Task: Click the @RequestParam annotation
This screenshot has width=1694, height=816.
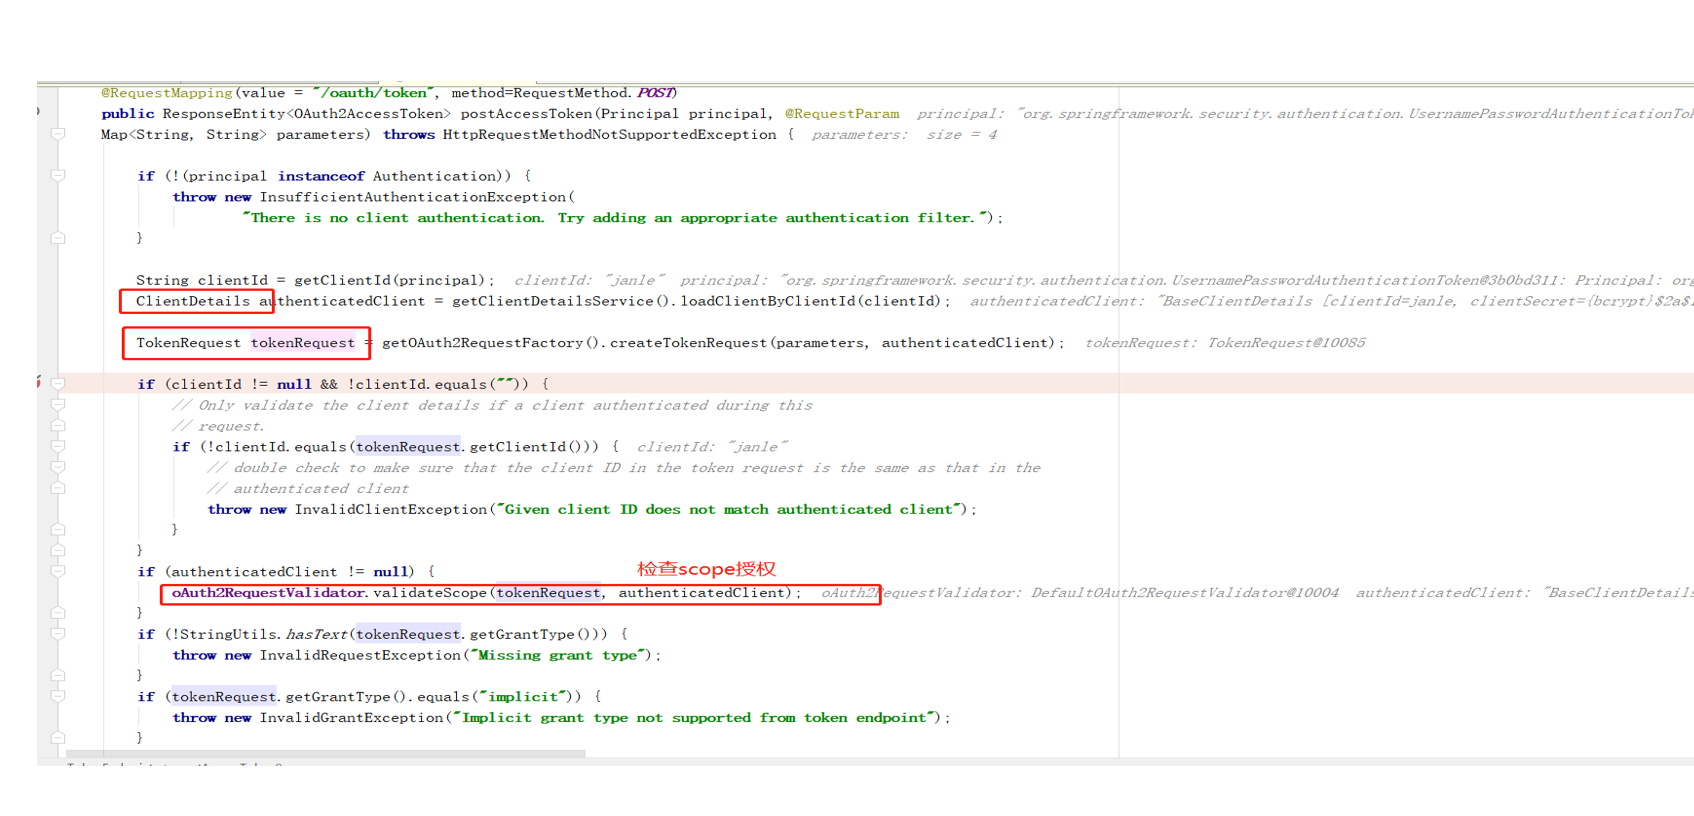Action: [842, 114]
